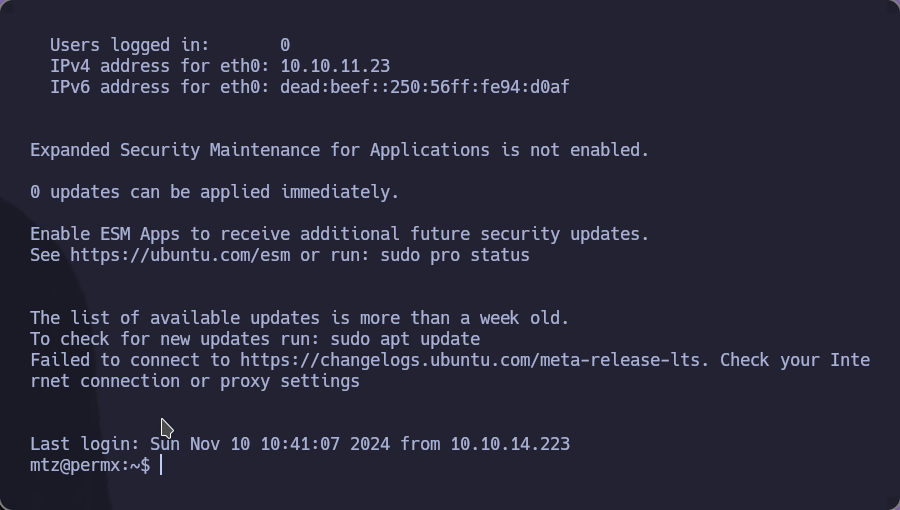This screenshot has height=510, width=900.
Task: Click the last login IP 10.10.14.223
Action: pos(510,444)
